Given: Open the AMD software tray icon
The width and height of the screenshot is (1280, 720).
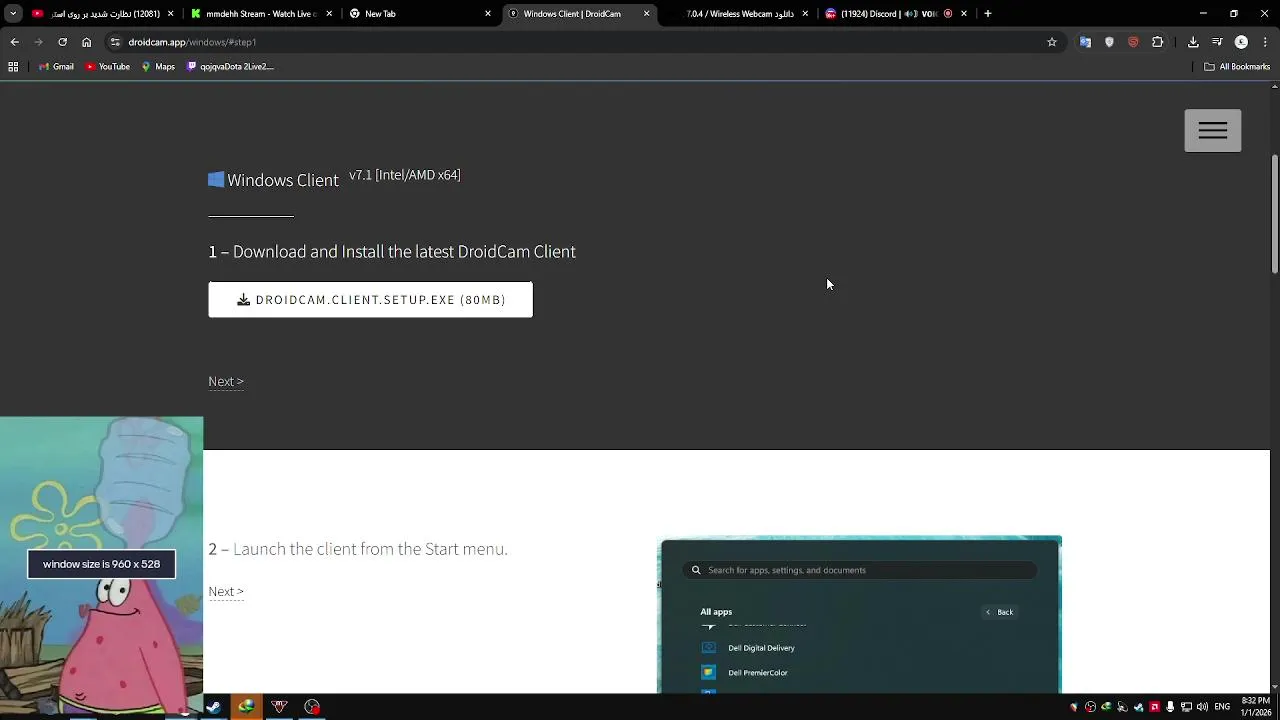Looking at the screenshot, I should pyautogui.click(x=1154, y=707).
